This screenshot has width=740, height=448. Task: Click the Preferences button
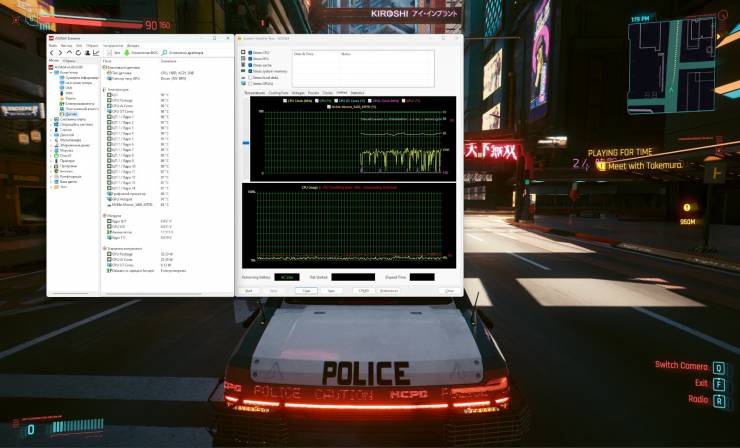389,291
